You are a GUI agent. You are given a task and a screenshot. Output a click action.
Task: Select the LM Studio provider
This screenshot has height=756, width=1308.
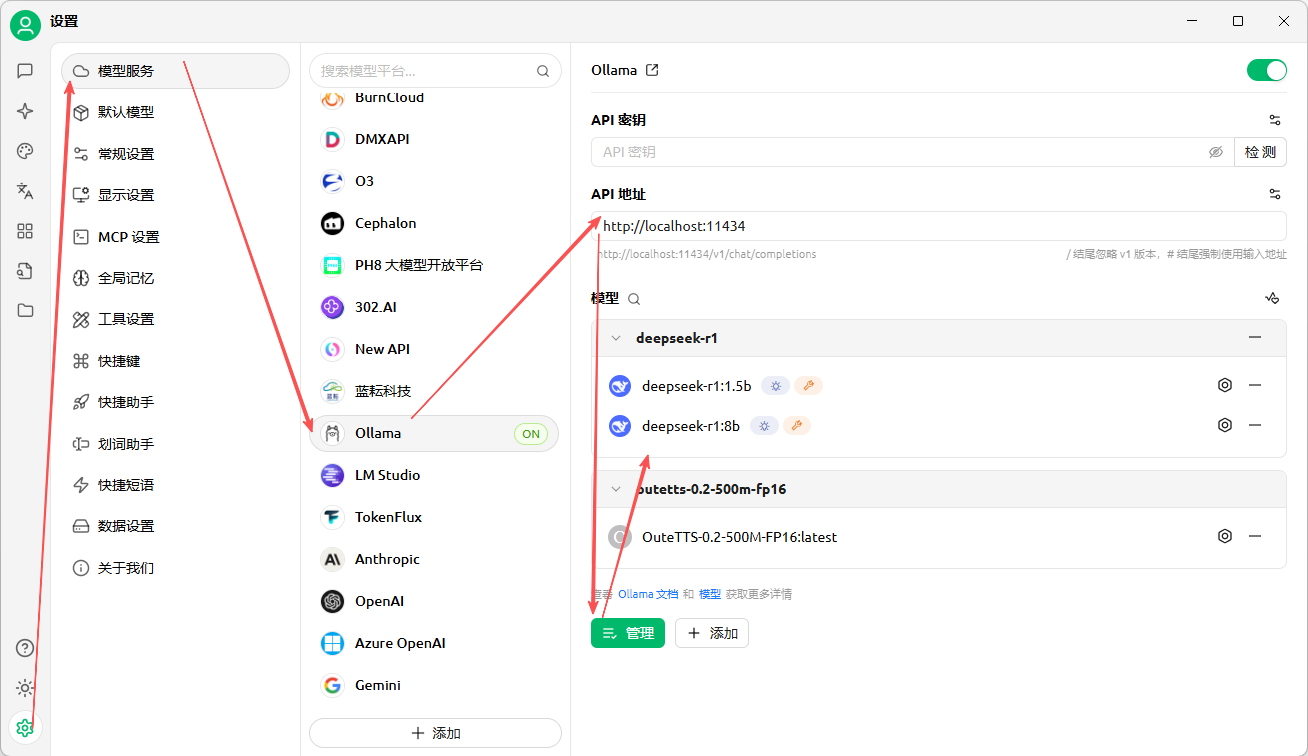tap(435, 475)
